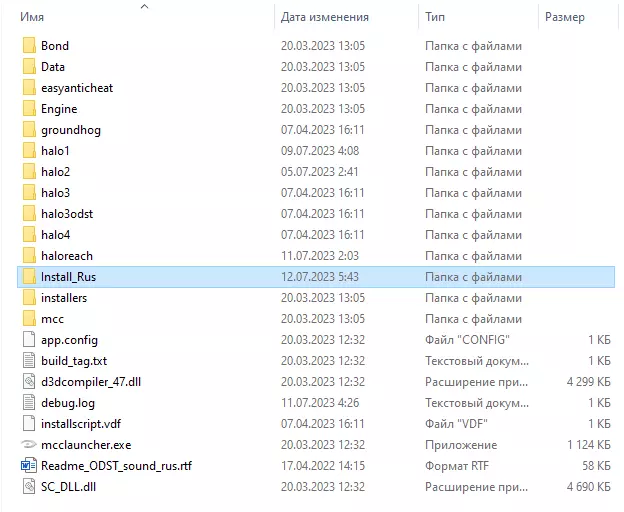Click the Engine folder icon

(x=29, y=109)
